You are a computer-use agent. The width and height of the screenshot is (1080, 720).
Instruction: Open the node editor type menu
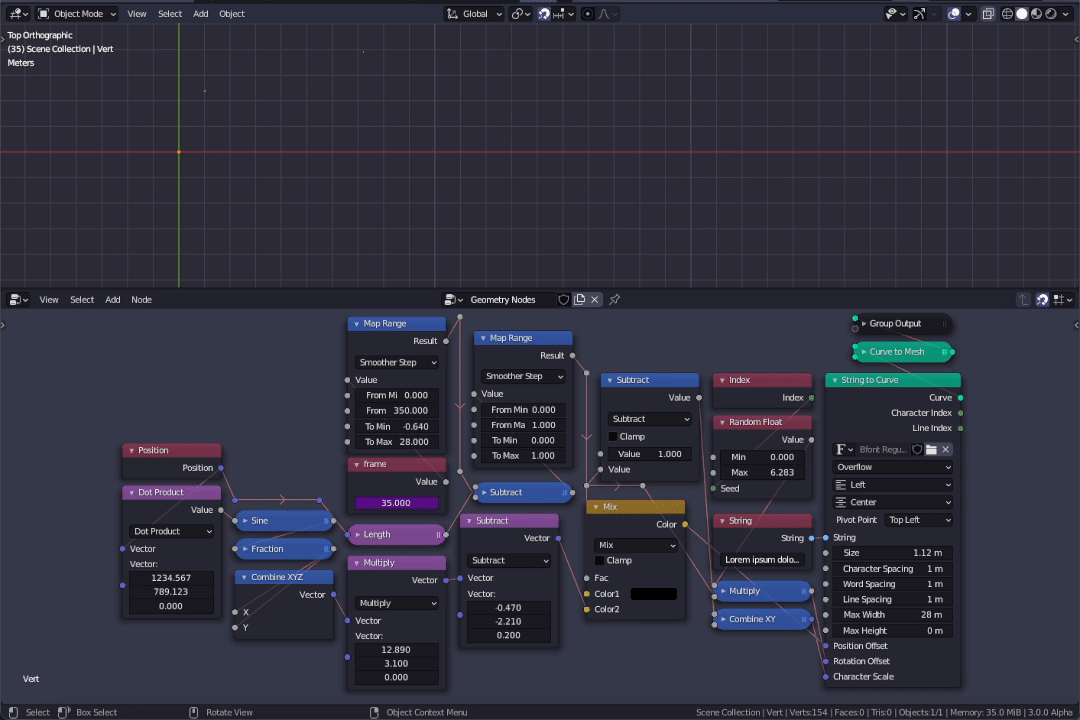pyautogui.click(x=18, y=300)
